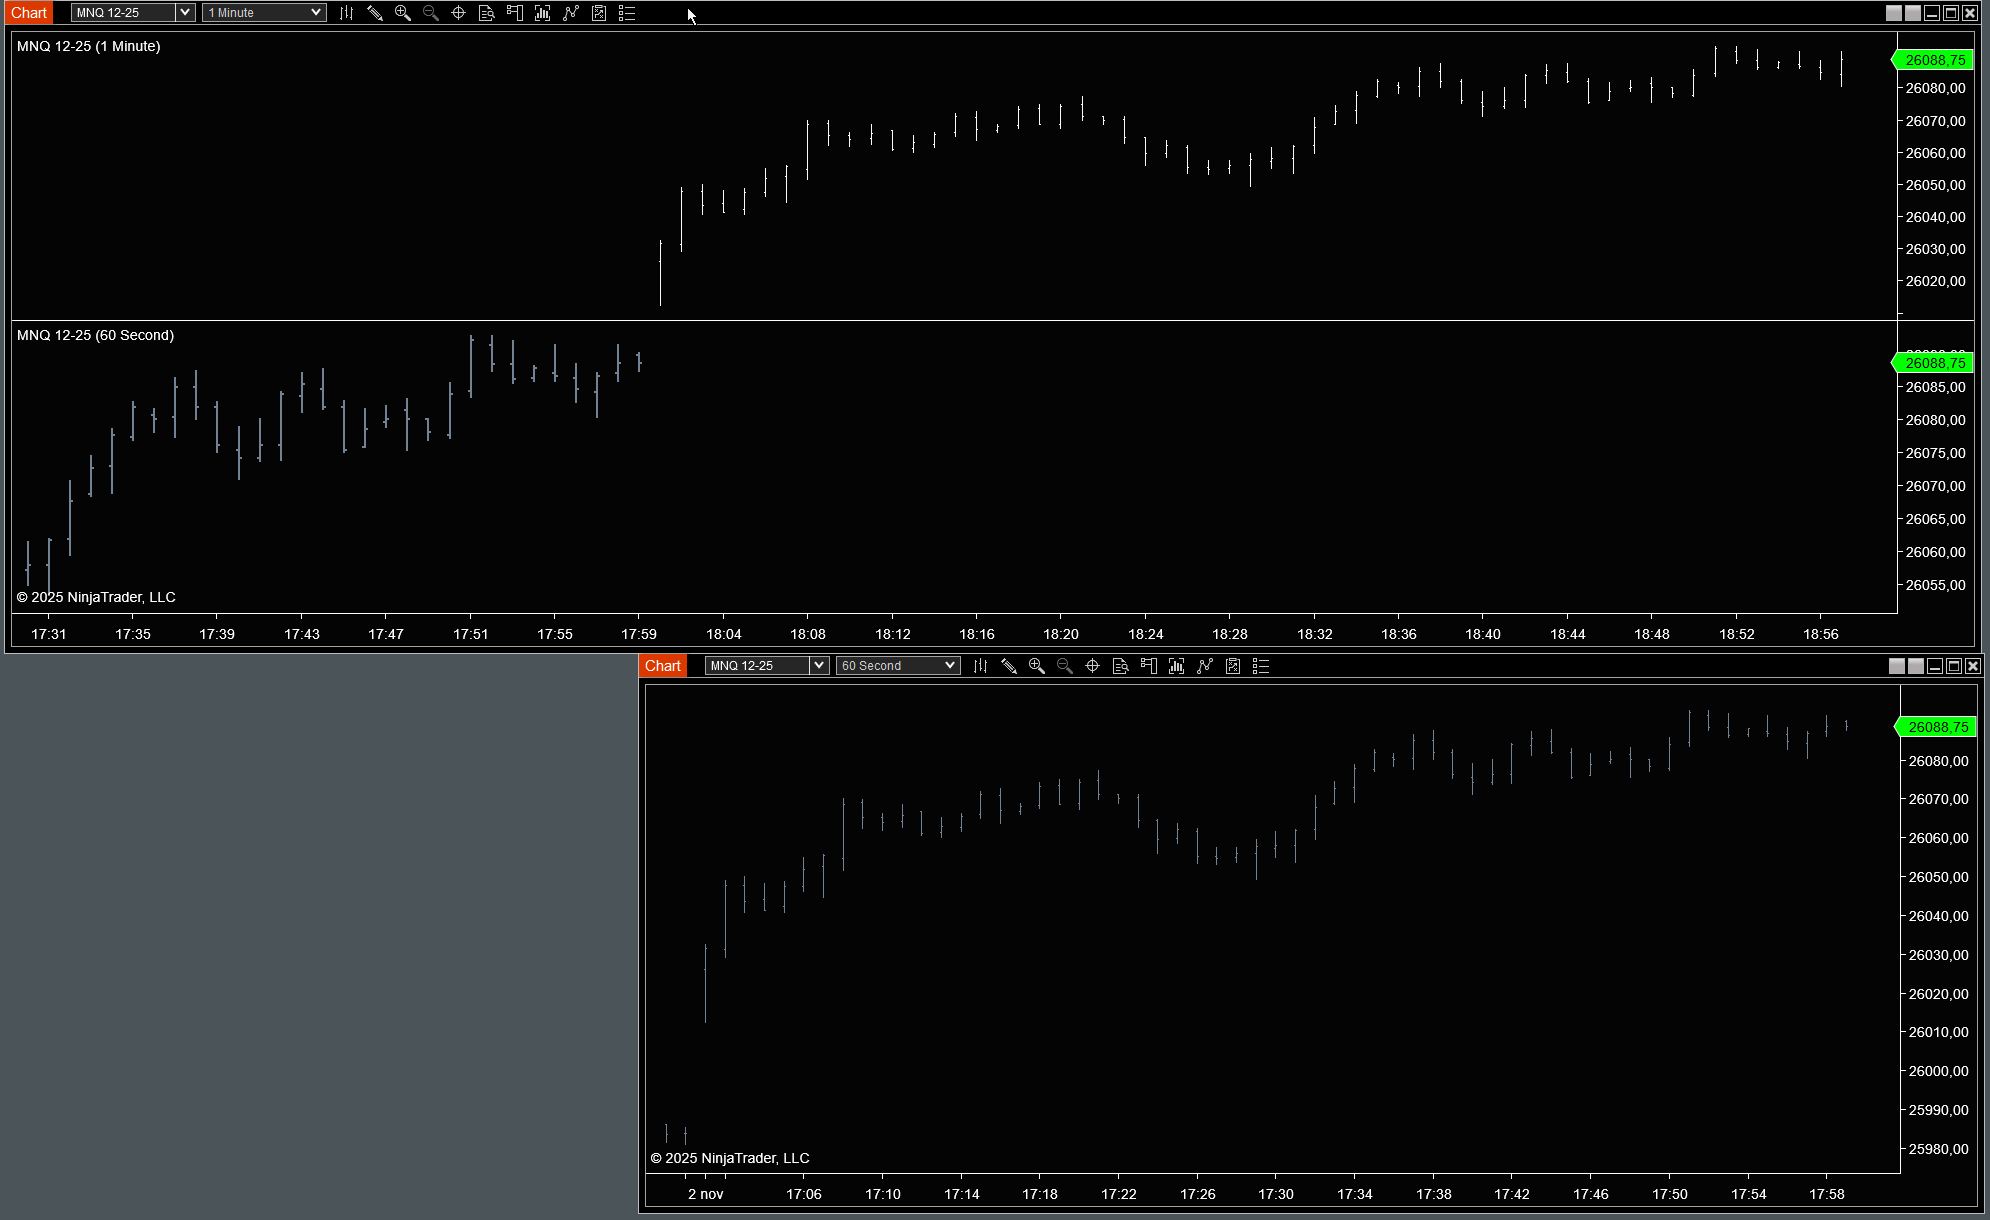Open bar type selector in top chart toolbar

point(346,13)
